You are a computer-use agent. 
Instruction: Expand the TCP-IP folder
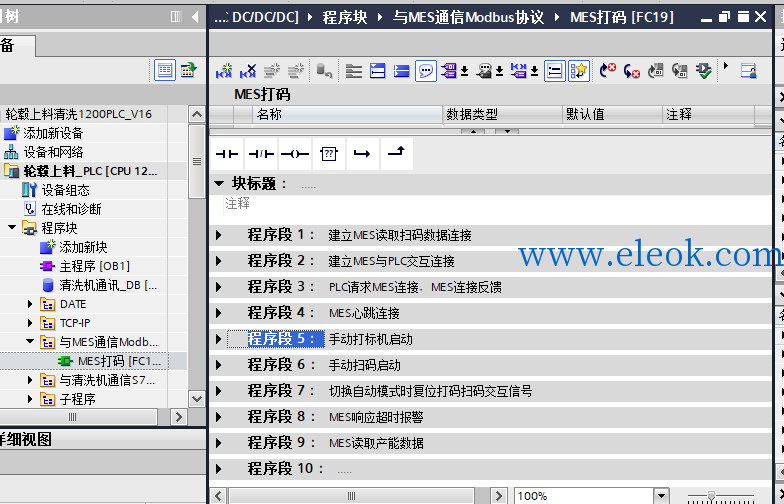(30, 323)
